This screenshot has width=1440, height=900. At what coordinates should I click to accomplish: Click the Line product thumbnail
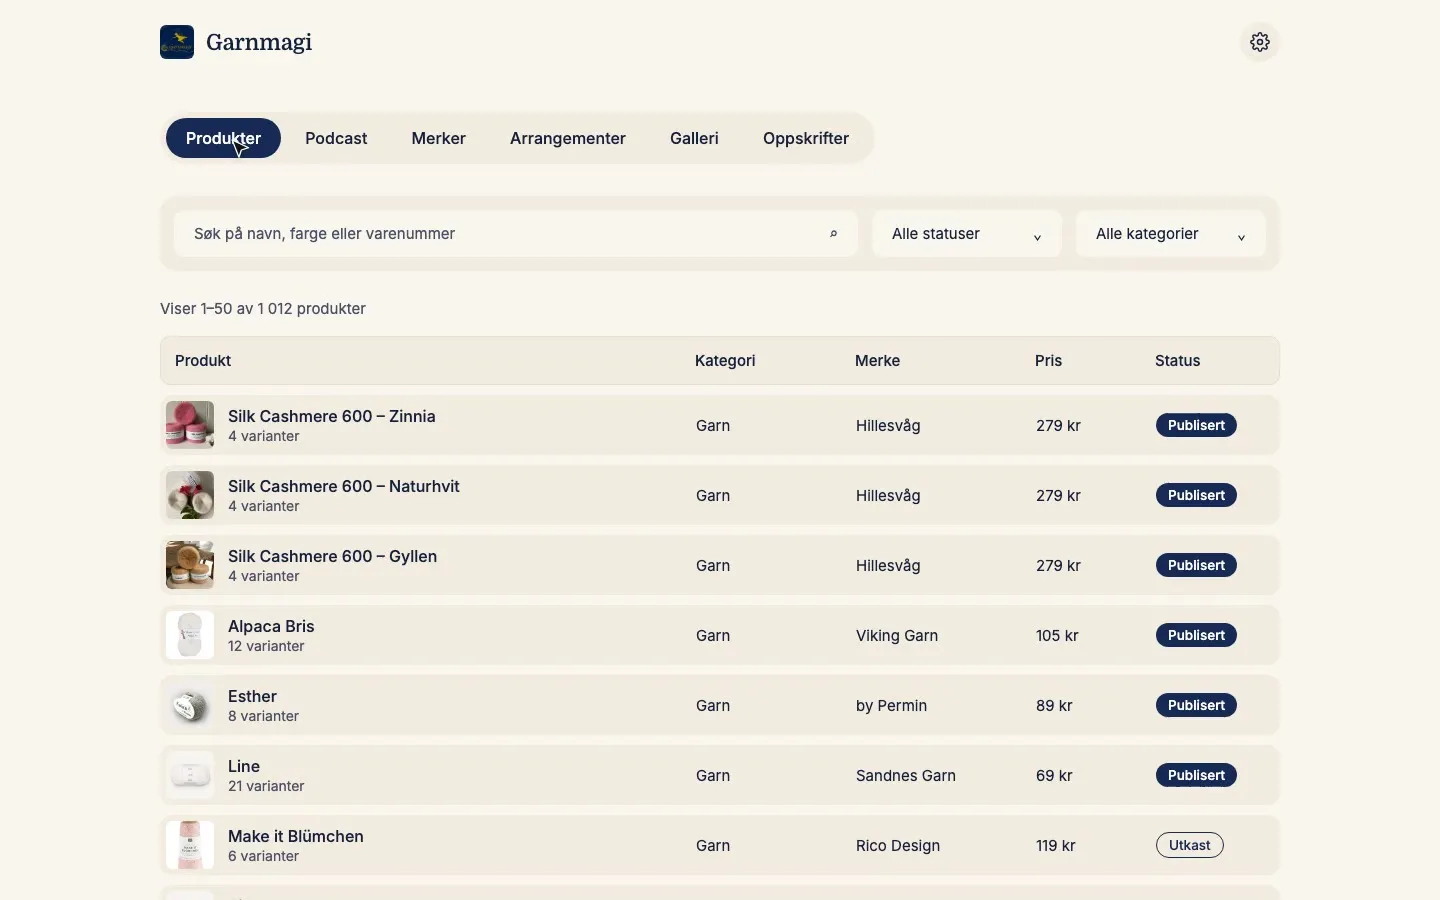[x=190, y=775]
